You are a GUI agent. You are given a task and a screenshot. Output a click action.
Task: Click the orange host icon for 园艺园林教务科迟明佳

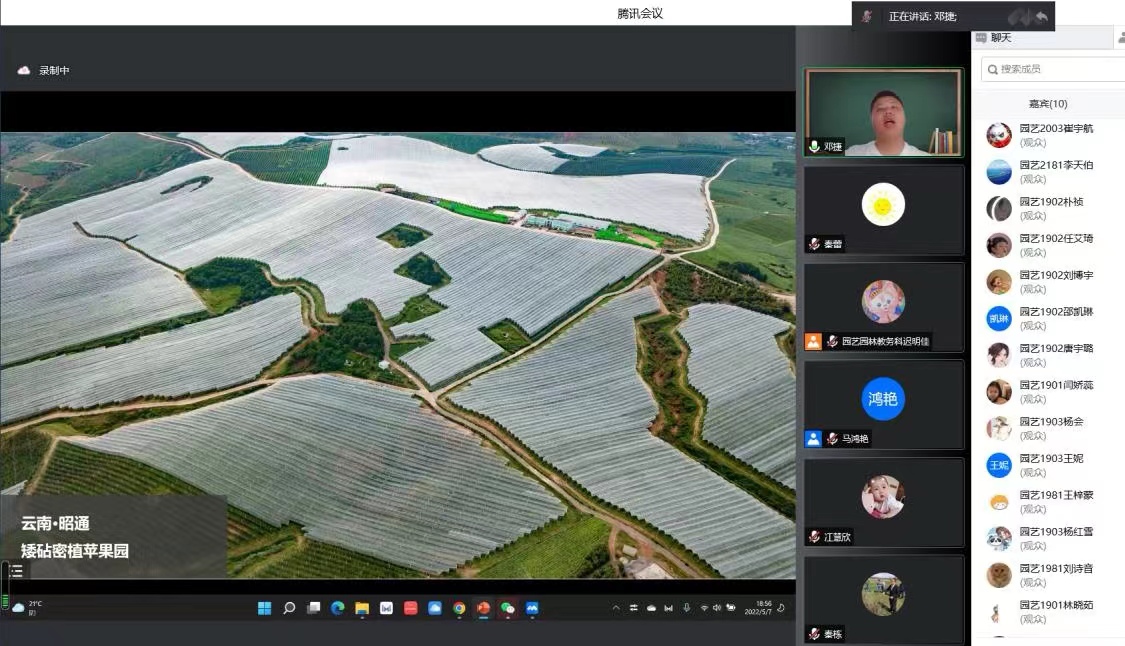tap(813, 341)
